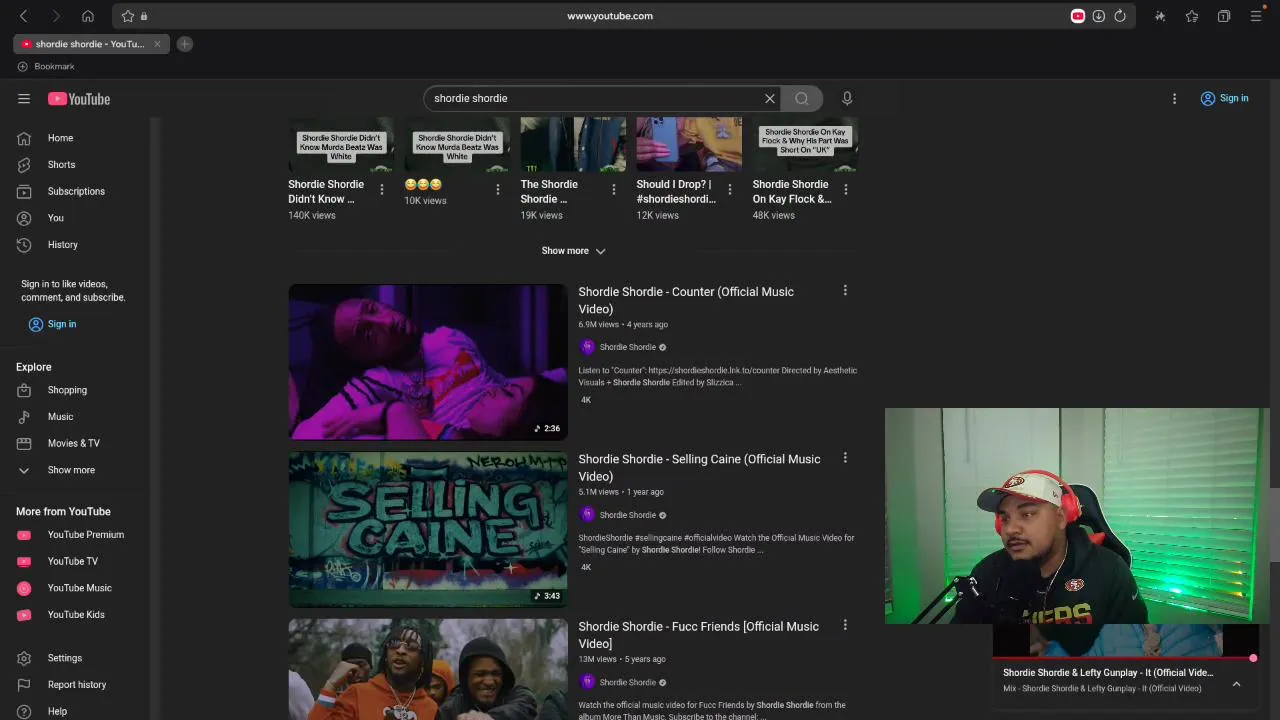Open the YouTube settings three-dot menu in header
The width and height of the screenshot is (1280, 720).
[x=1175, y=98]
